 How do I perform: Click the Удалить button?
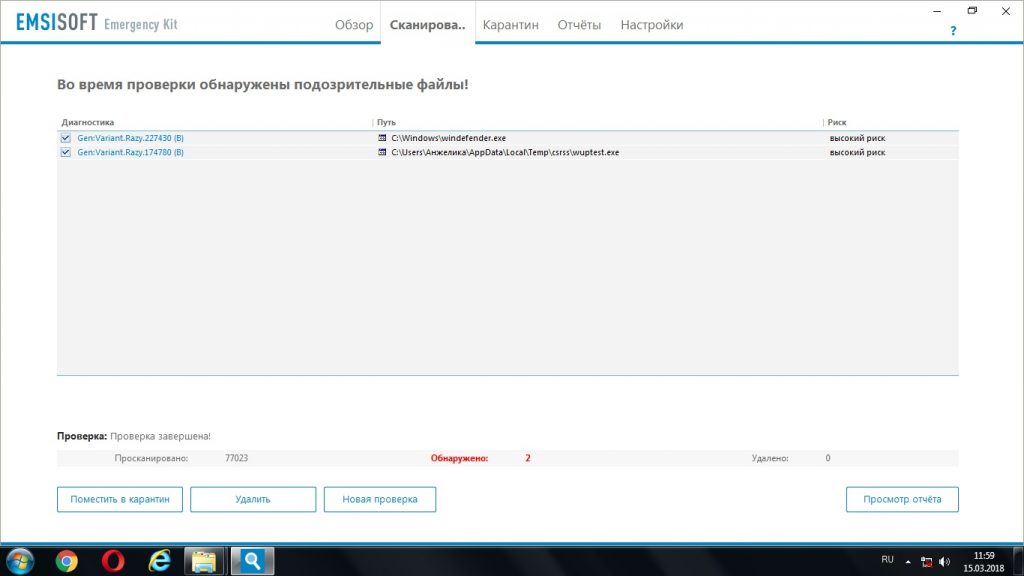click(253, 499)
